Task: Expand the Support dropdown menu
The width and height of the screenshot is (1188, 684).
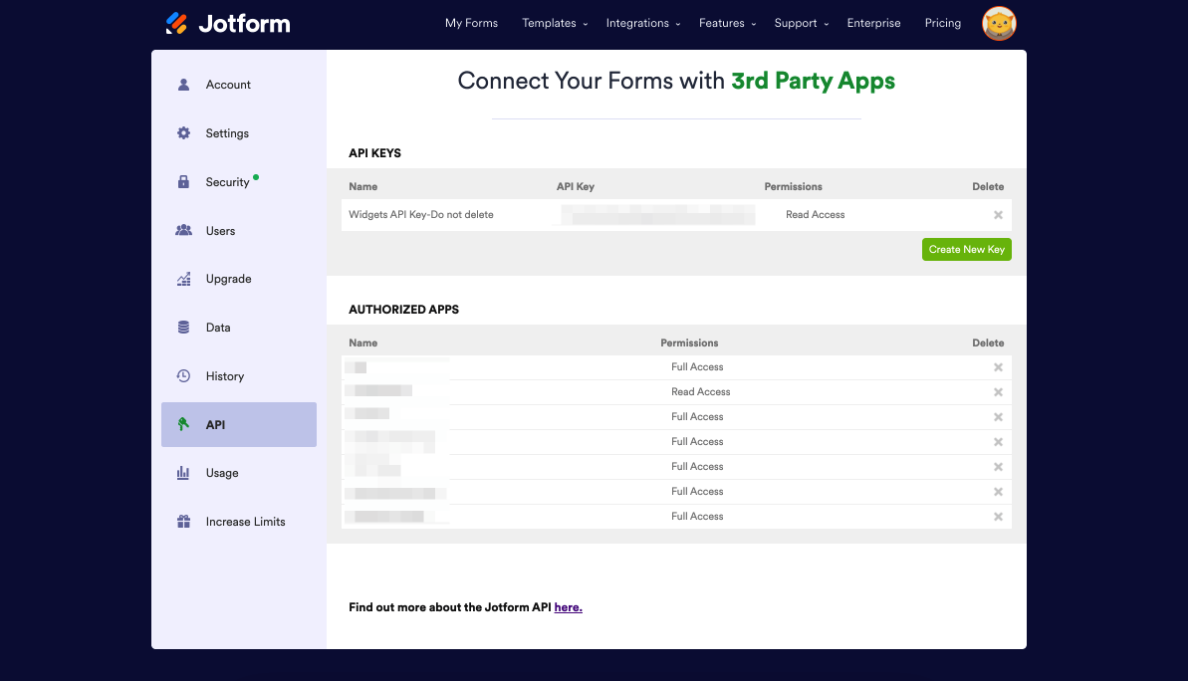Action: [x=801, y=23]
